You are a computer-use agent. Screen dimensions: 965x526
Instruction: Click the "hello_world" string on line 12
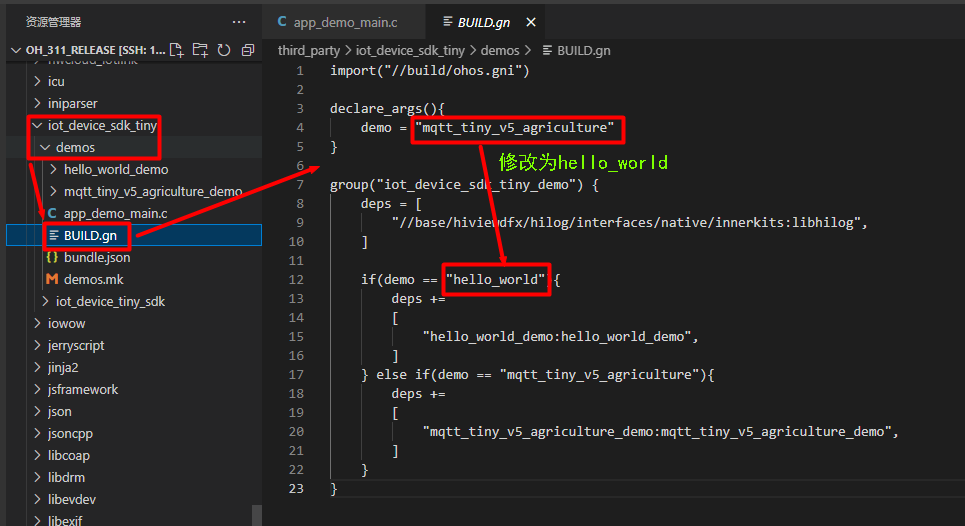click(495, 279)
